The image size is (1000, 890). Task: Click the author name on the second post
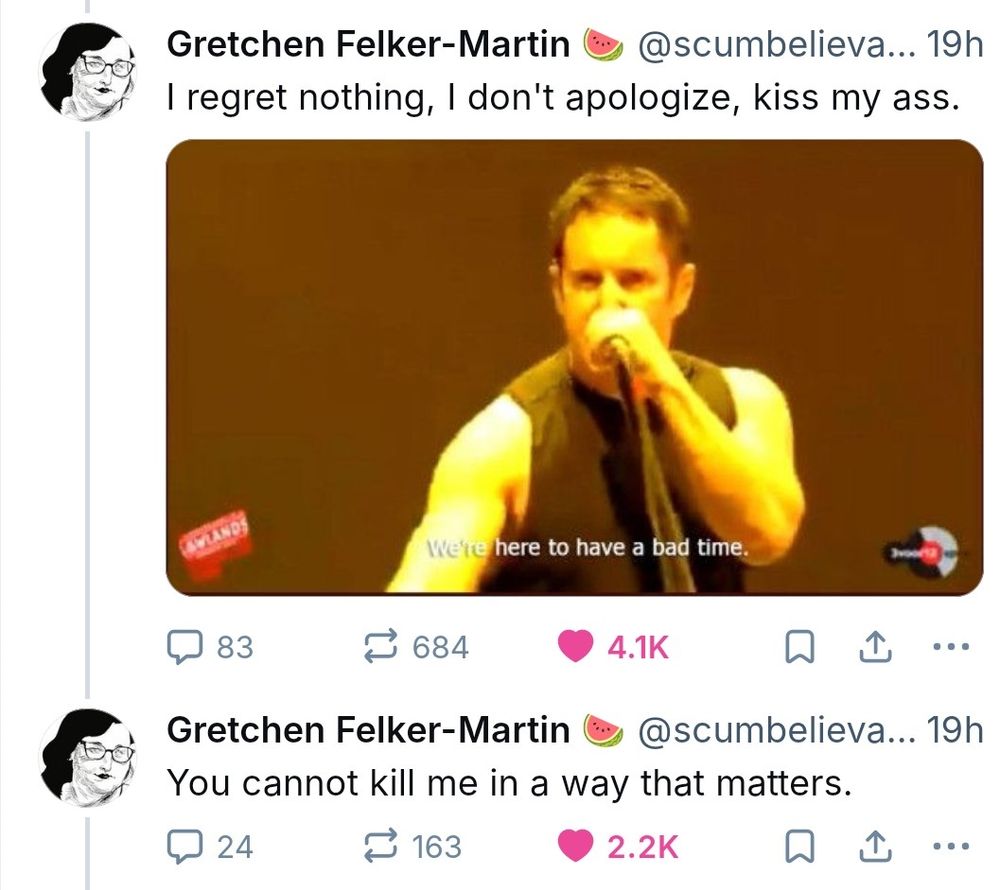click(x=368, y=730)
